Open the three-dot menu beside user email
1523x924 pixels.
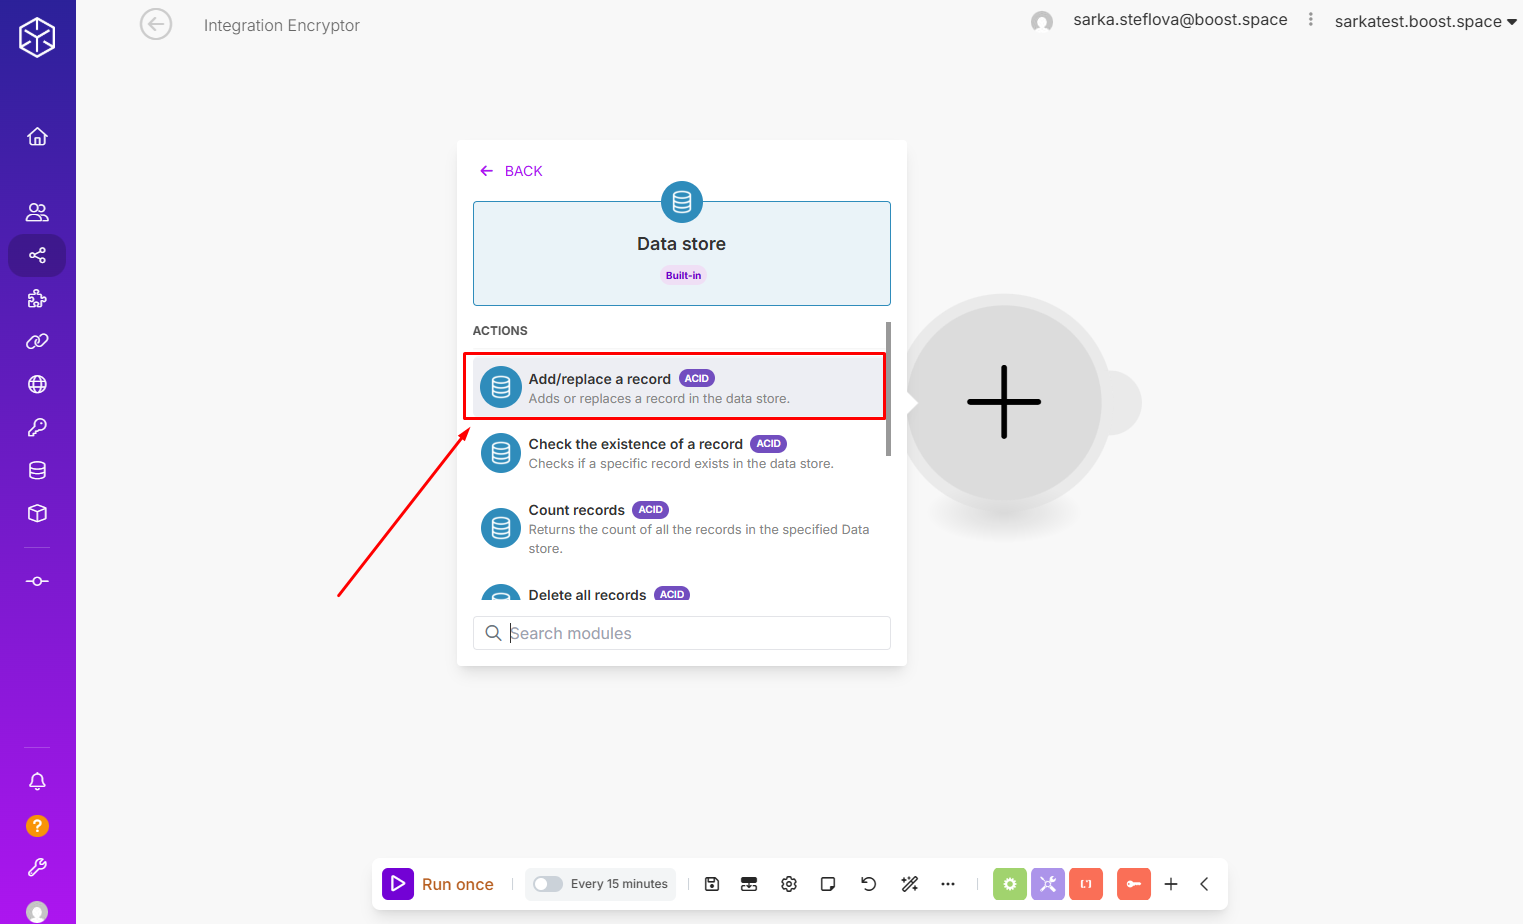[1310, 20]
